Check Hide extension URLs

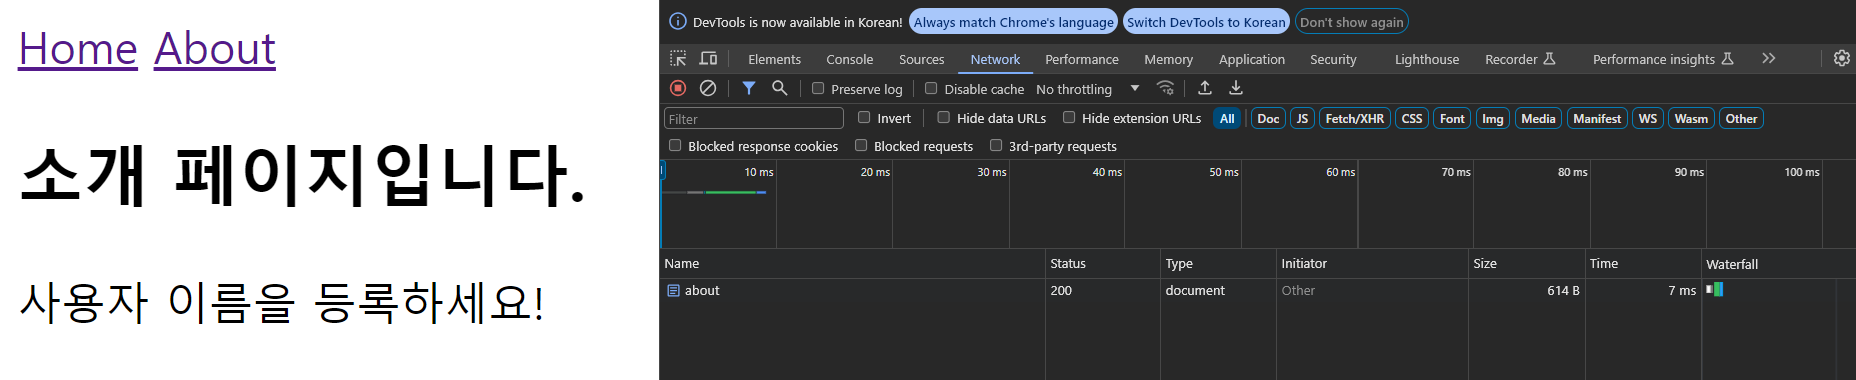1069,117
